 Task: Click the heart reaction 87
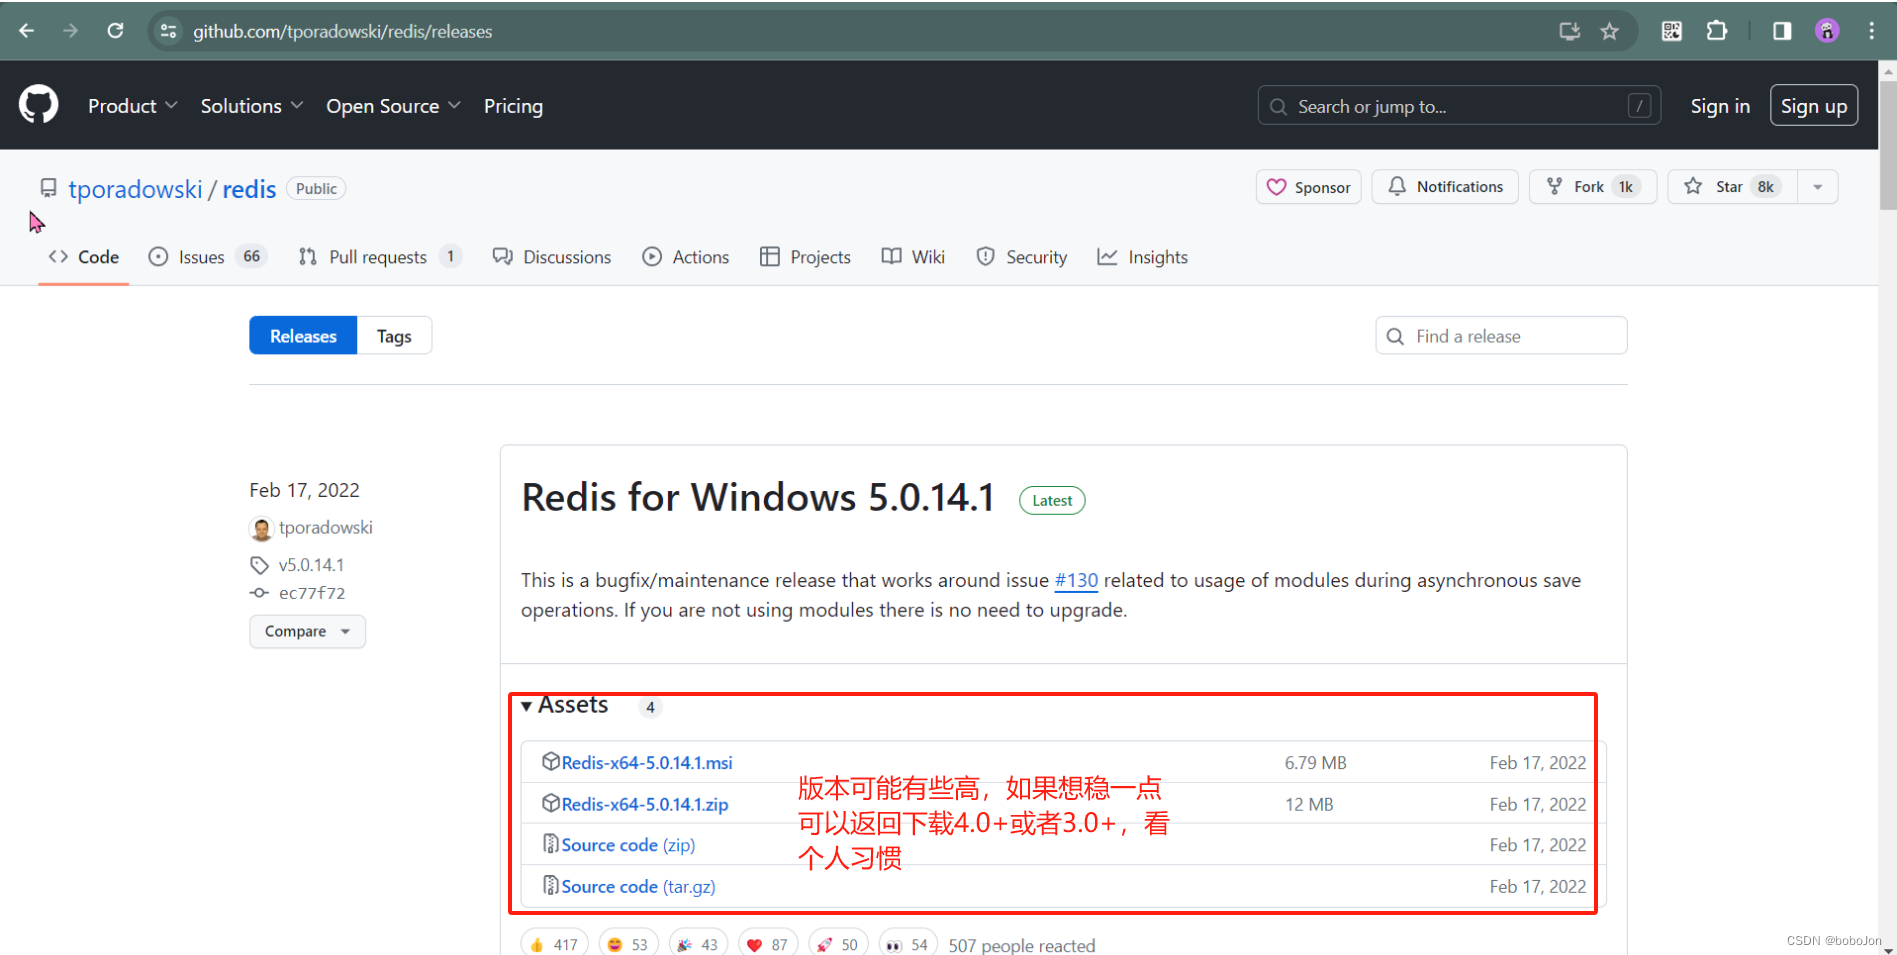pyautogui.click(x=768, y=944)
